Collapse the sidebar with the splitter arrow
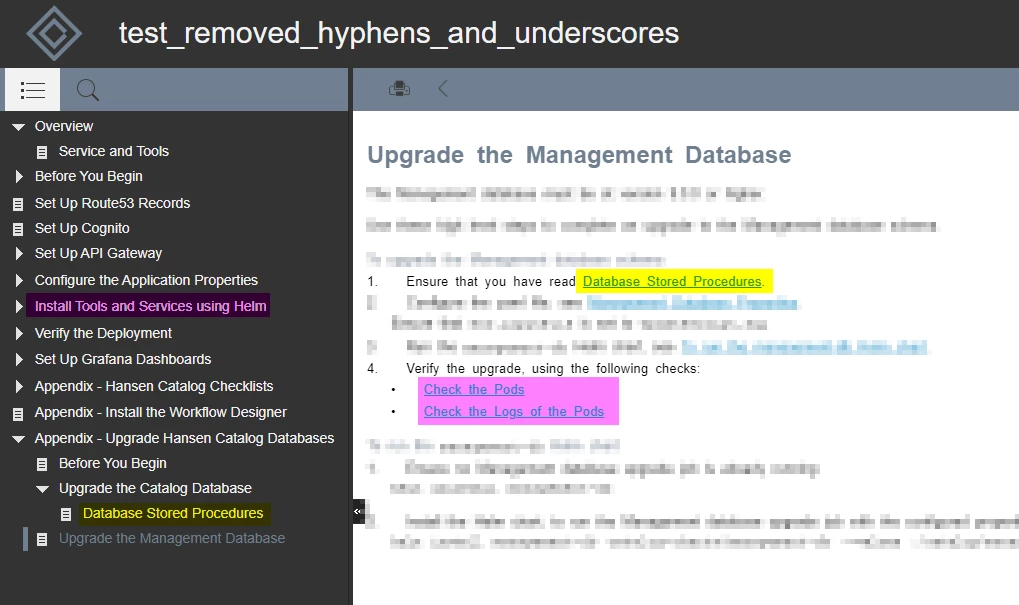The image size is (1019, 605). [357, 511]
